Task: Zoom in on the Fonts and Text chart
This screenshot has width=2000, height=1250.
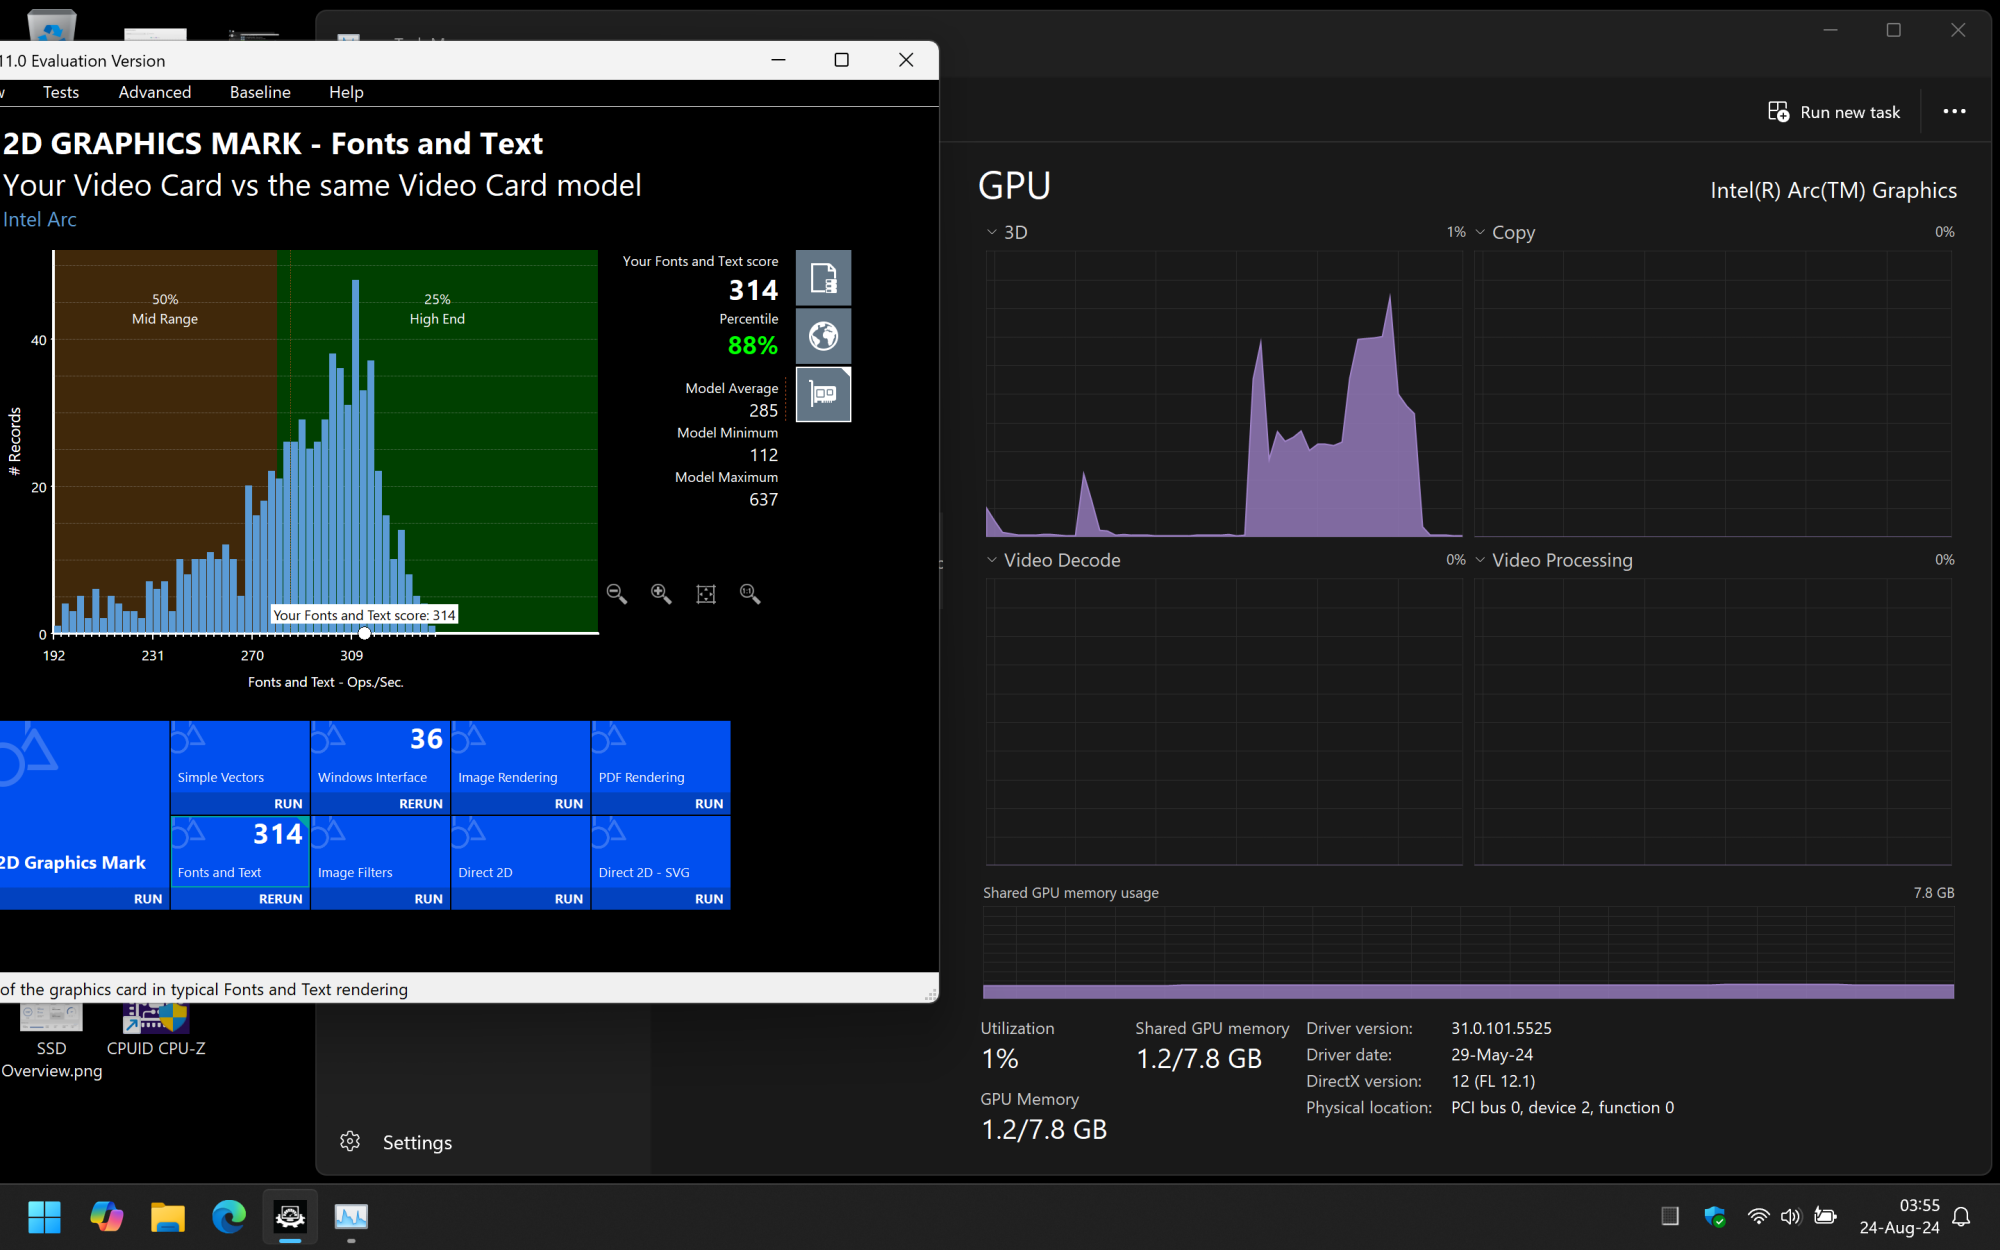Action: tap(661, 594)
